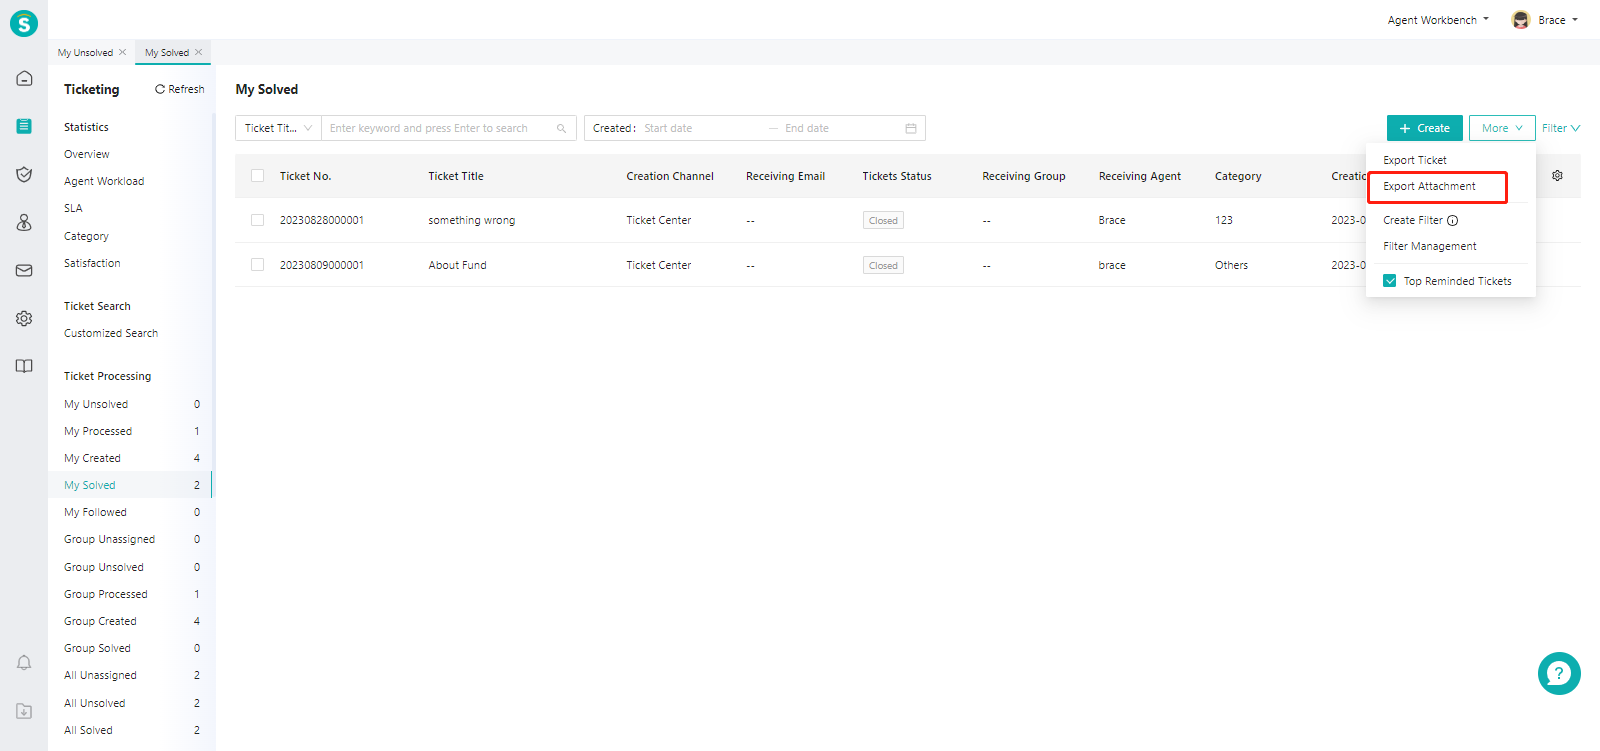Open the Agent Workbench dropdown
1600x751 pixels.
click(1438, 20)
